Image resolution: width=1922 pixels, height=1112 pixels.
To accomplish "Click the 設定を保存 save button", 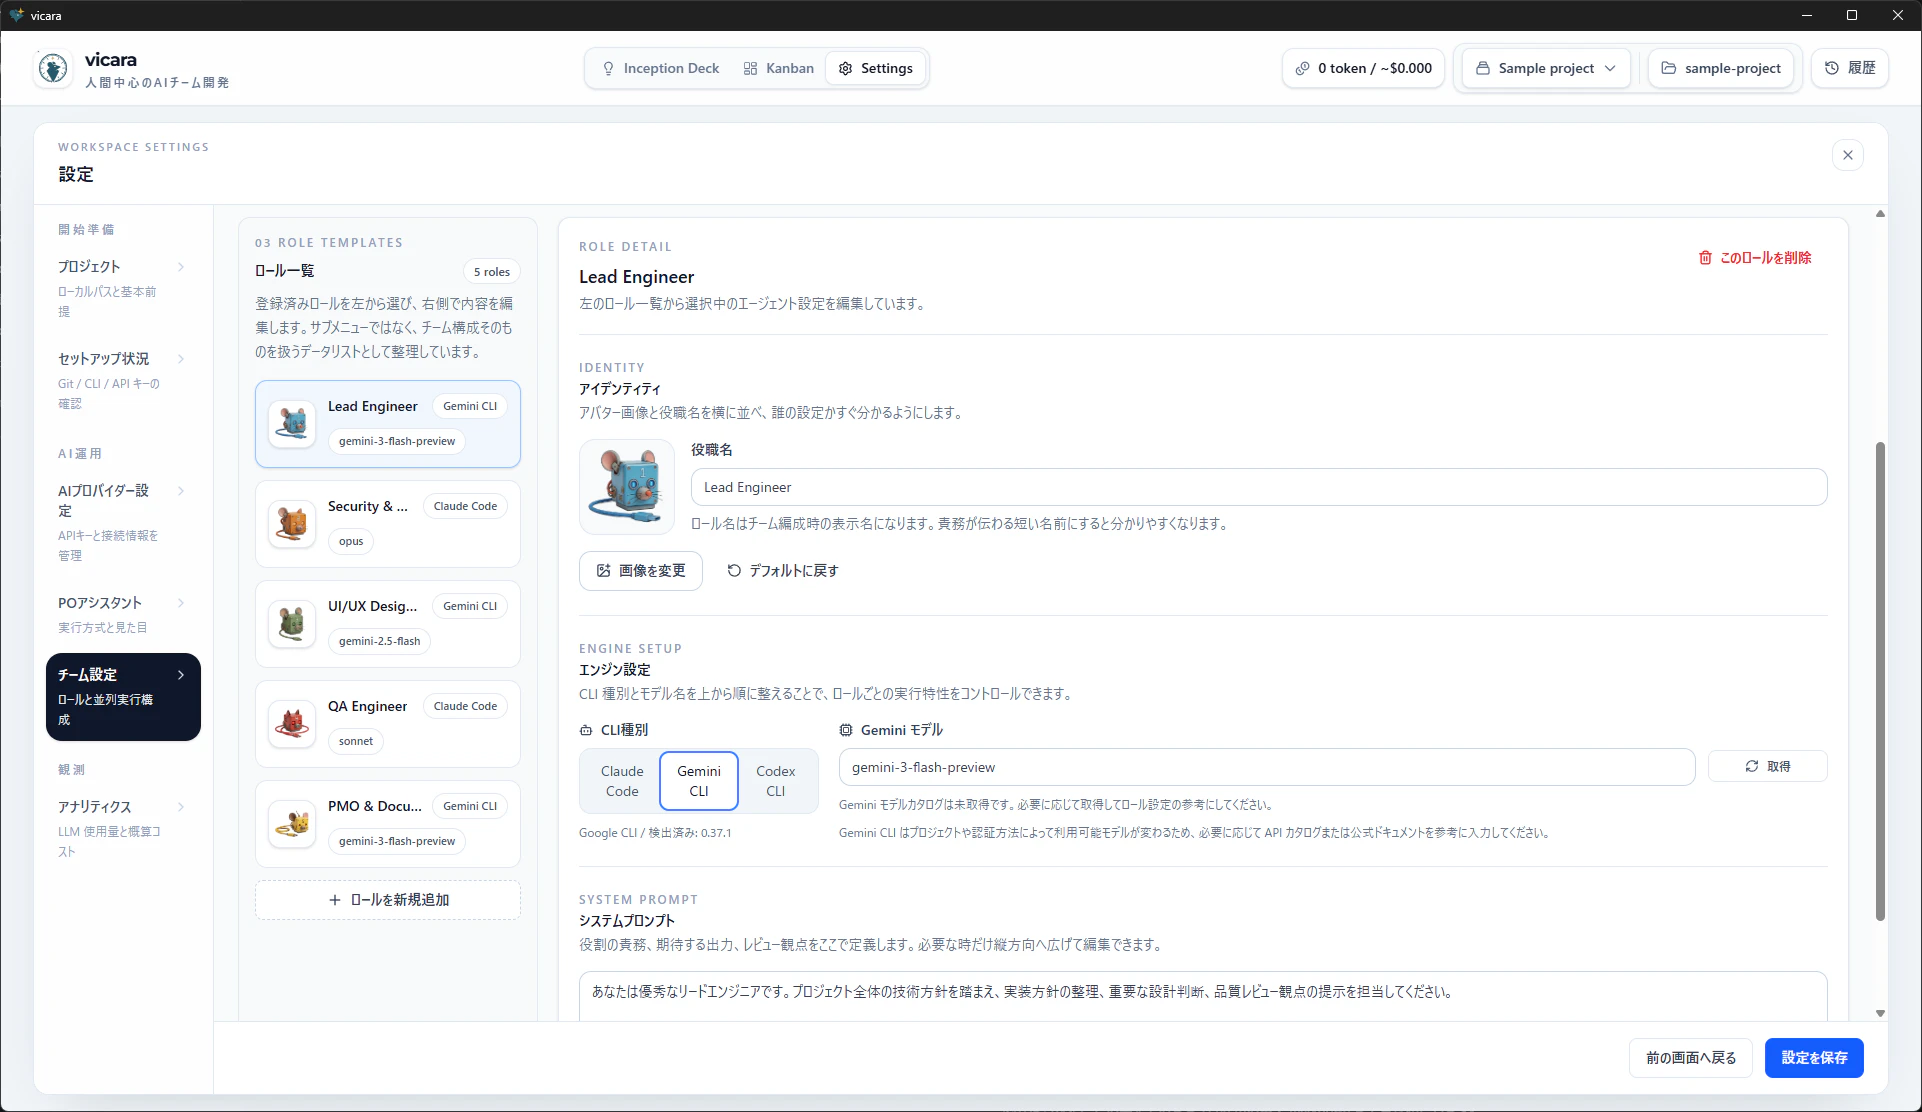I will [x=1814, y=1058].
